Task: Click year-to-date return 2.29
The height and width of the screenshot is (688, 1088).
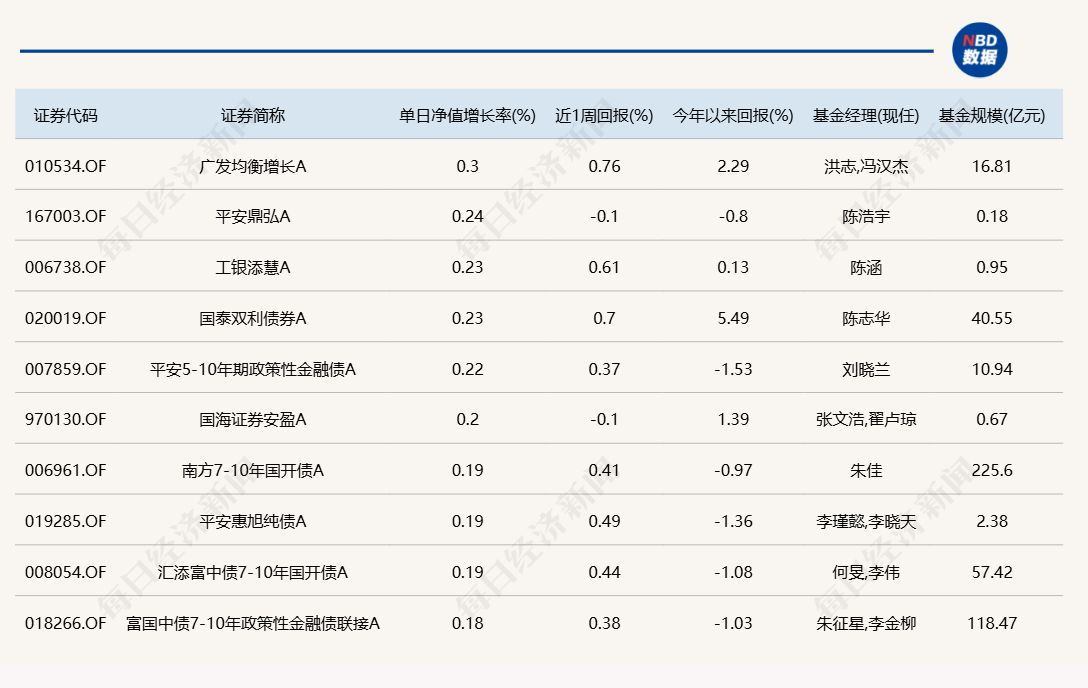Action: [733, 166]
